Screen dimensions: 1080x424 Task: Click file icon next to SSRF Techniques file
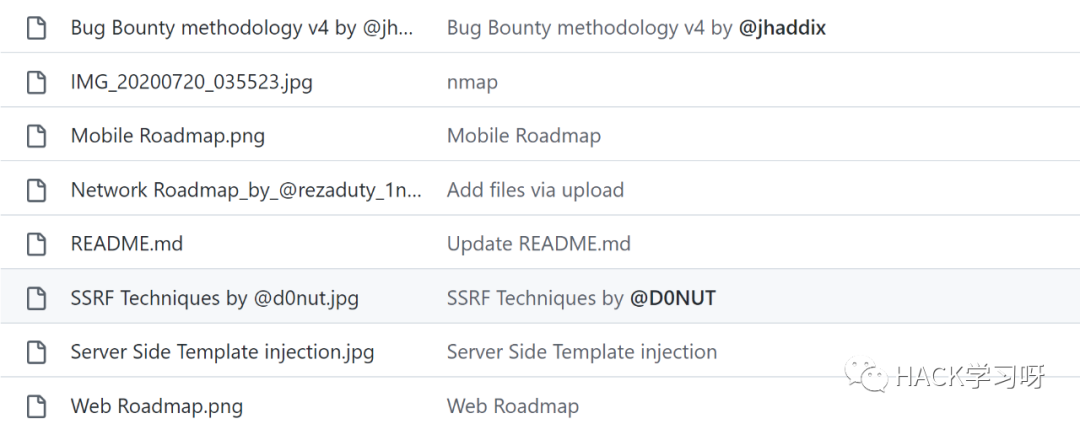click(x=36, y=298)
